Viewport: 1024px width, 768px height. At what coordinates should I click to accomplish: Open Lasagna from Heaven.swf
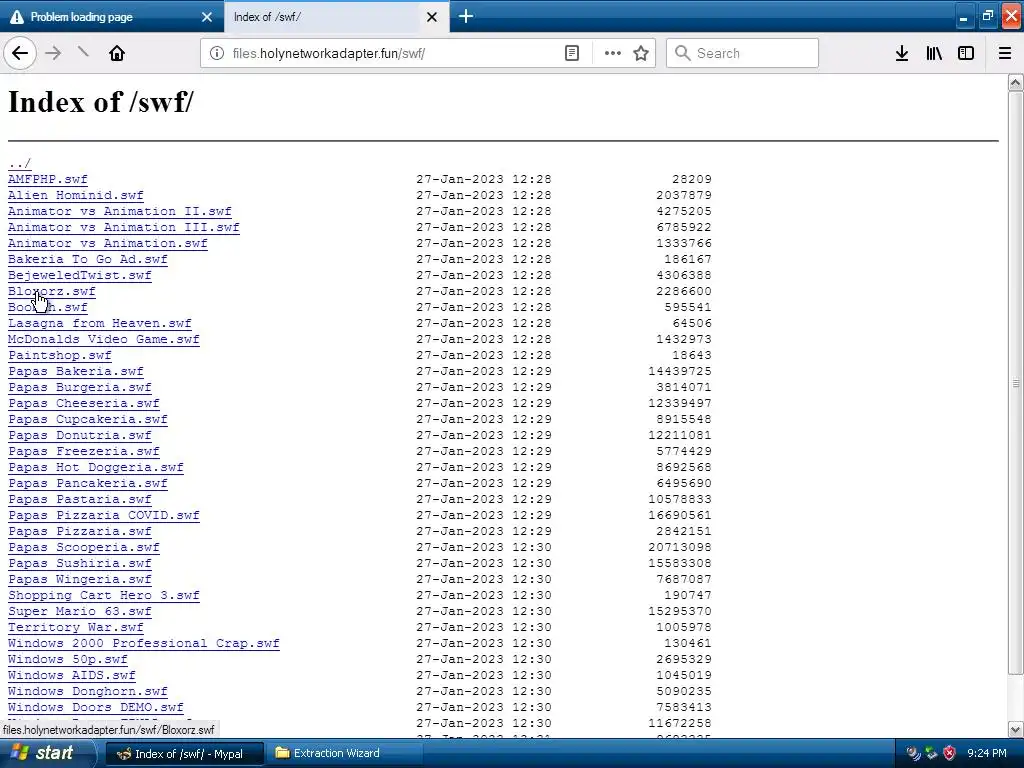[x=100, y=323]
